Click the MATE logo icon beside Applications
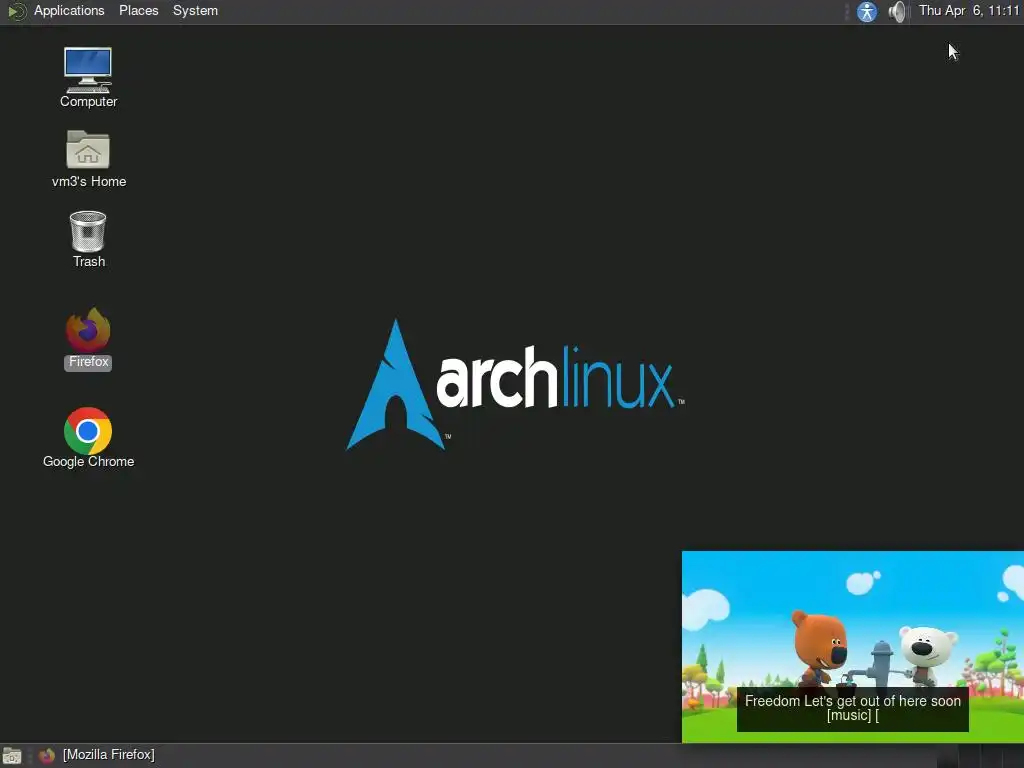1024x768 pixels. coord(16,11)
